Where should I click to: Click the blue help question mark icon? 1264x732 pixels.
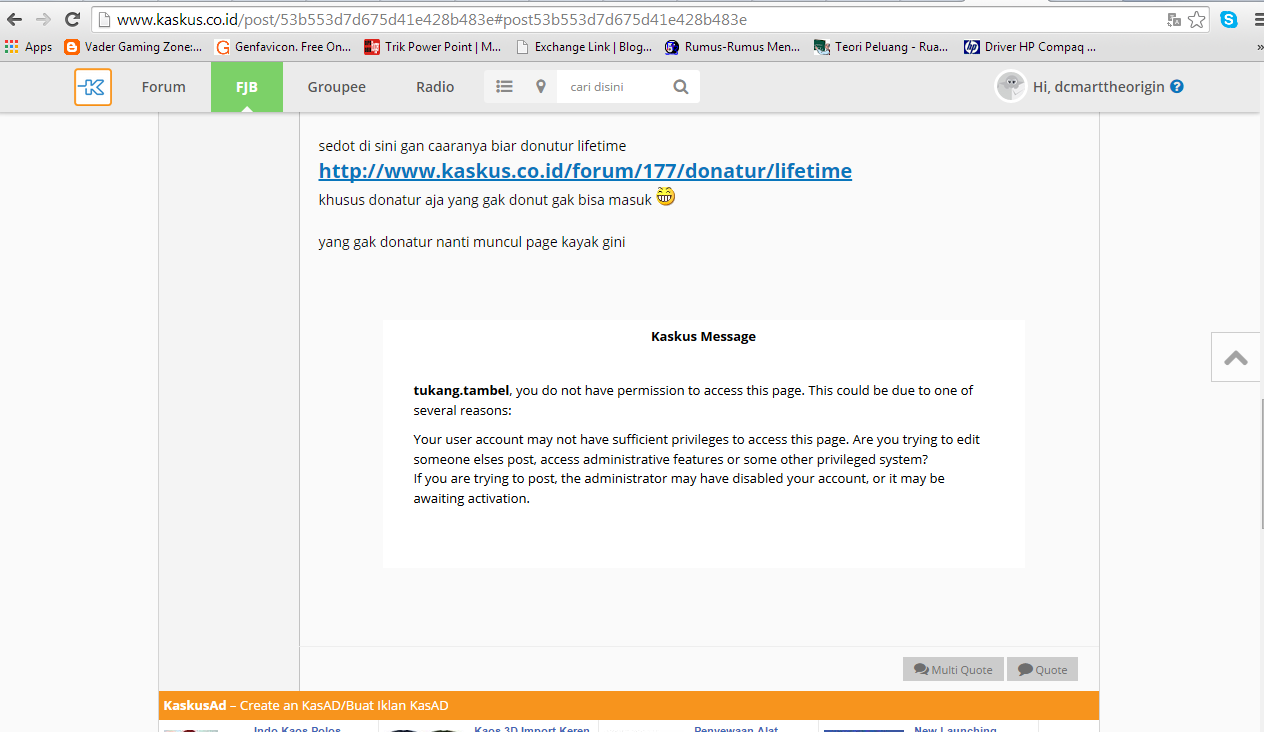click(1177, 87)
